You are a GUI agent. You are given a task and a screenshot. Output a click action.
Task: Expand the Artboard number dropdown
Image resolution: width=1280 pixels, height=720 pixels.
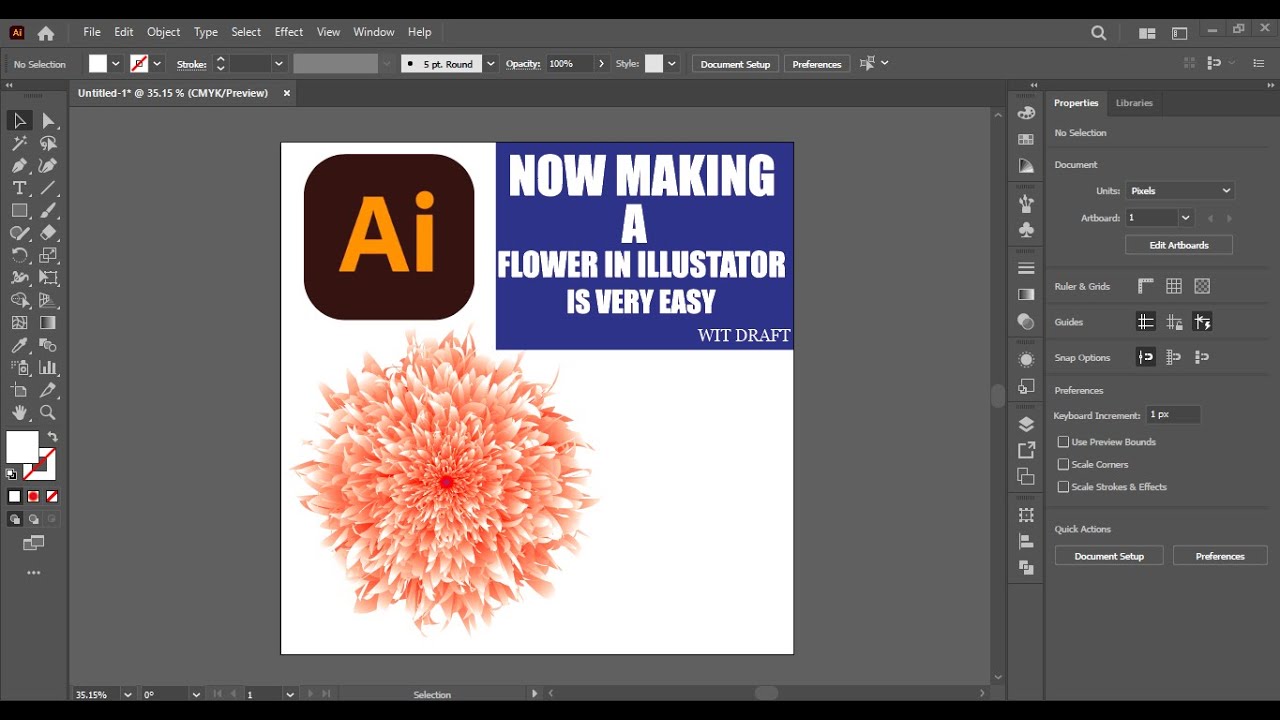(1186, 218)
